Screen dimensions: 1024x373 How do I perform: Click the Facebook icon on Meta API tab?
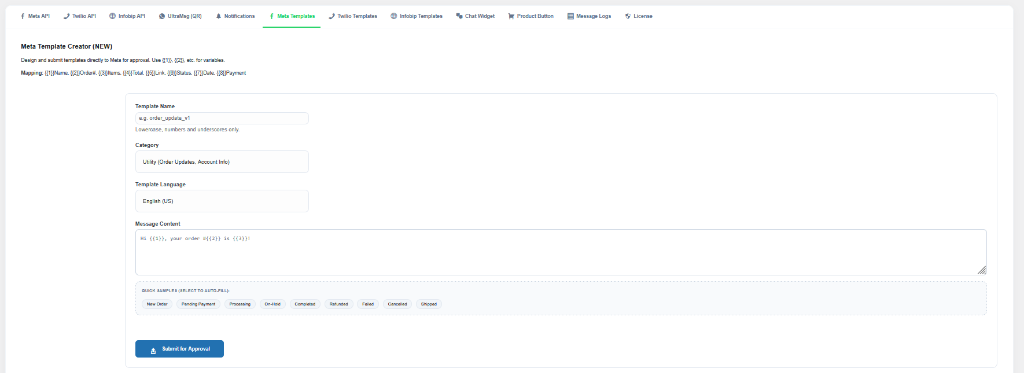tap(23, 16)
